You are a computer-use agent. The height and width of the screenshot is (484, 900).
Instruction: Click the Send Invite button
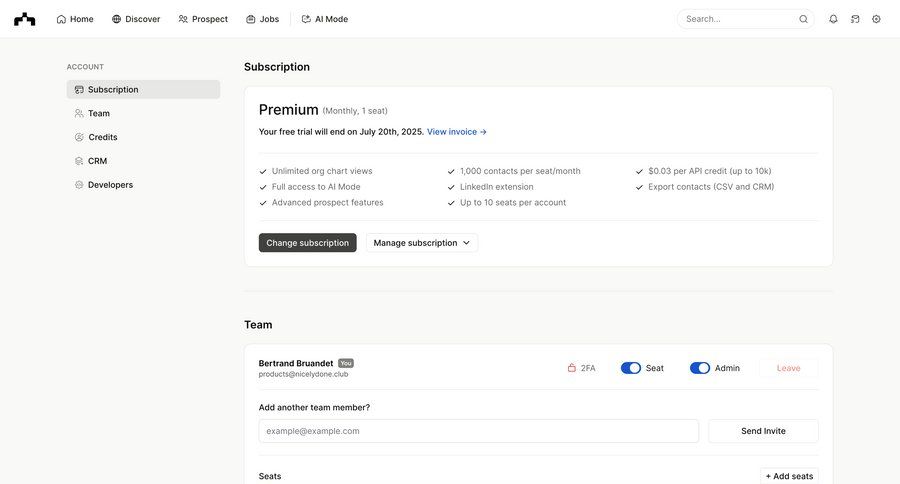[x=763, y=431]
